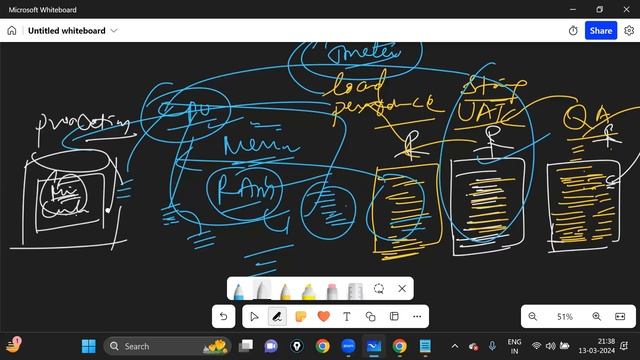Open the heart reactions tool

[x=324, y=316]
